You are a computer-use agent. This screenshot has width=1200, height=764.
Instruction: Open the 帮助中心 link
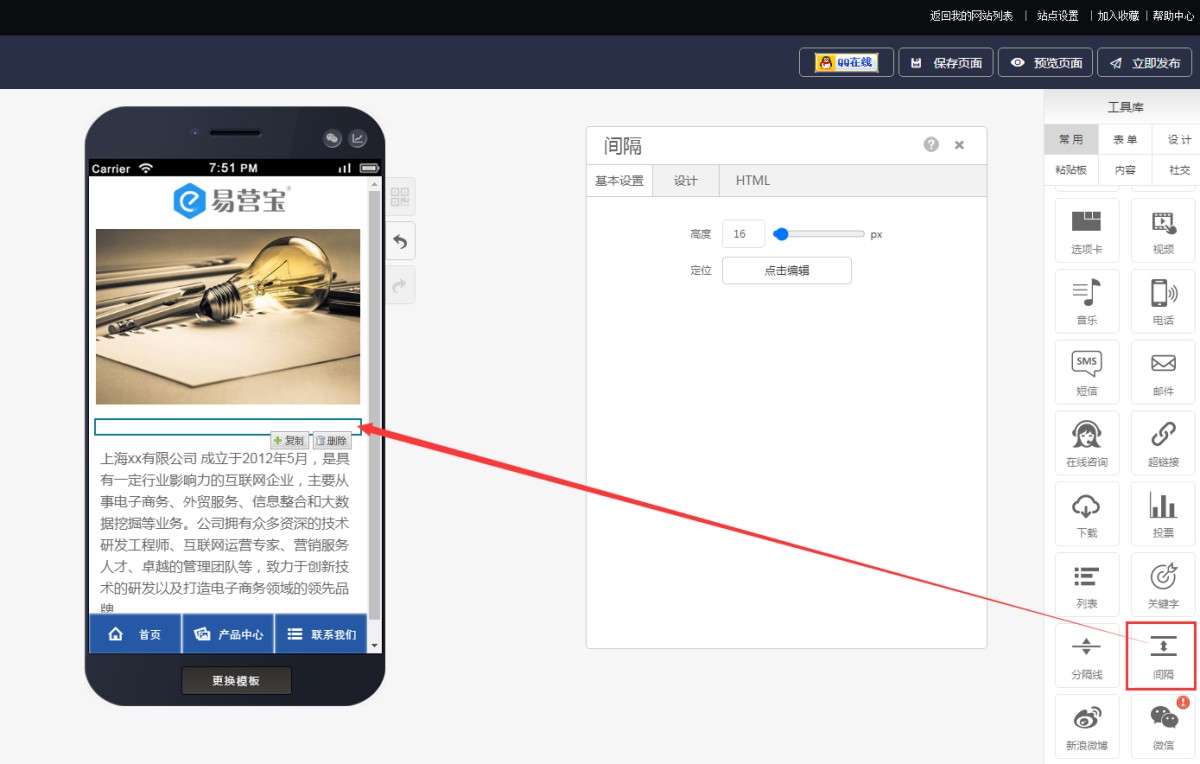pyautogui.click(x=1173, y=16)
